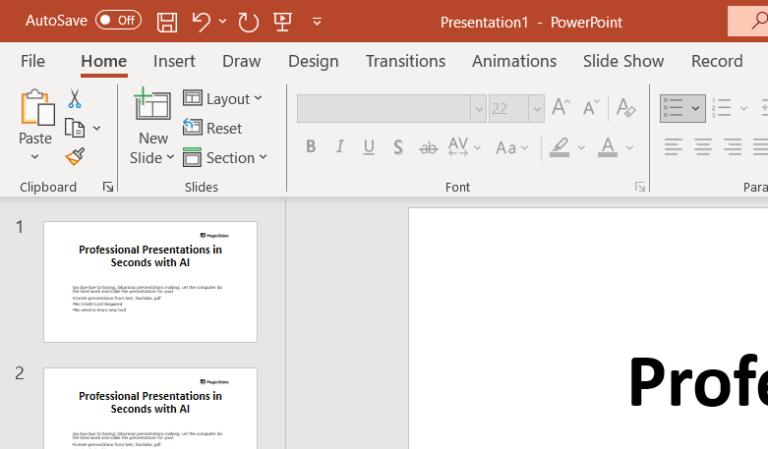Image resolution: width=768 pixels, height=449 pixels.
Task: Align text right
Action: (733, 146)
